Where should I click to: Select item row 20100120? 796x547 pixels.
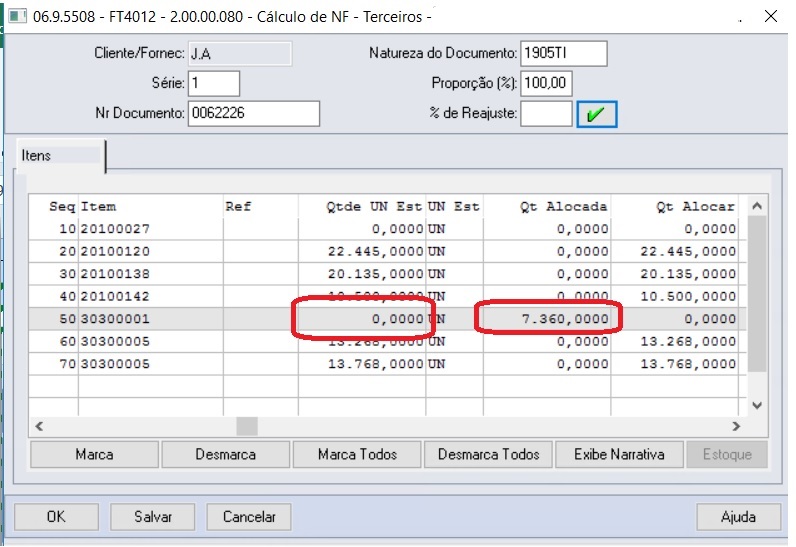pyautogui.click(x=387, y=251)
